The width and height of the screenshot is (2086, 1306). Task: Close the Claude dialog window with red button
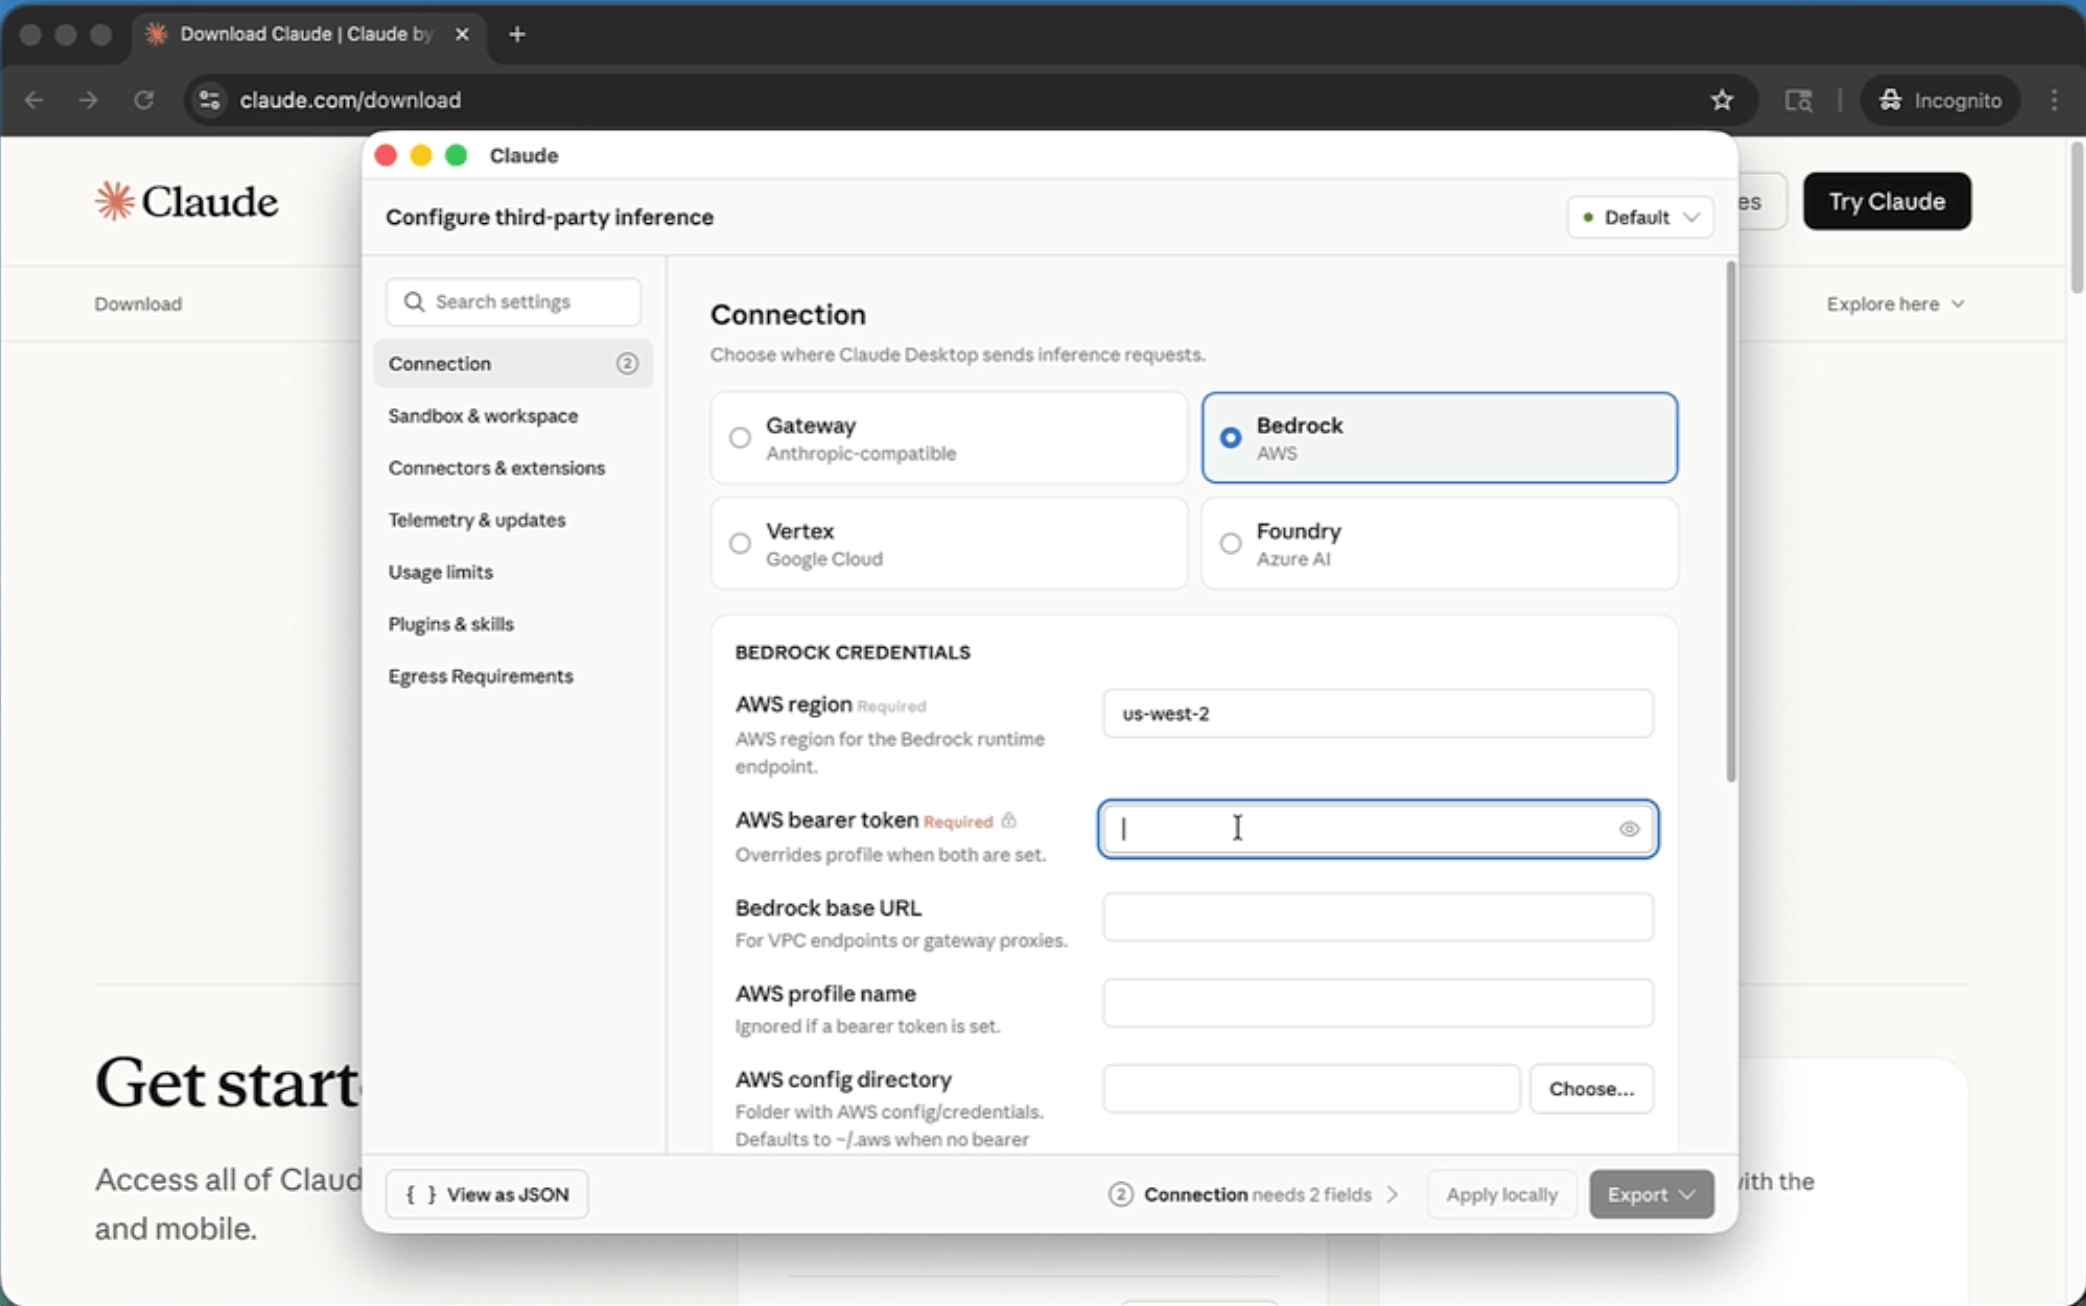(x=386, y=155)
